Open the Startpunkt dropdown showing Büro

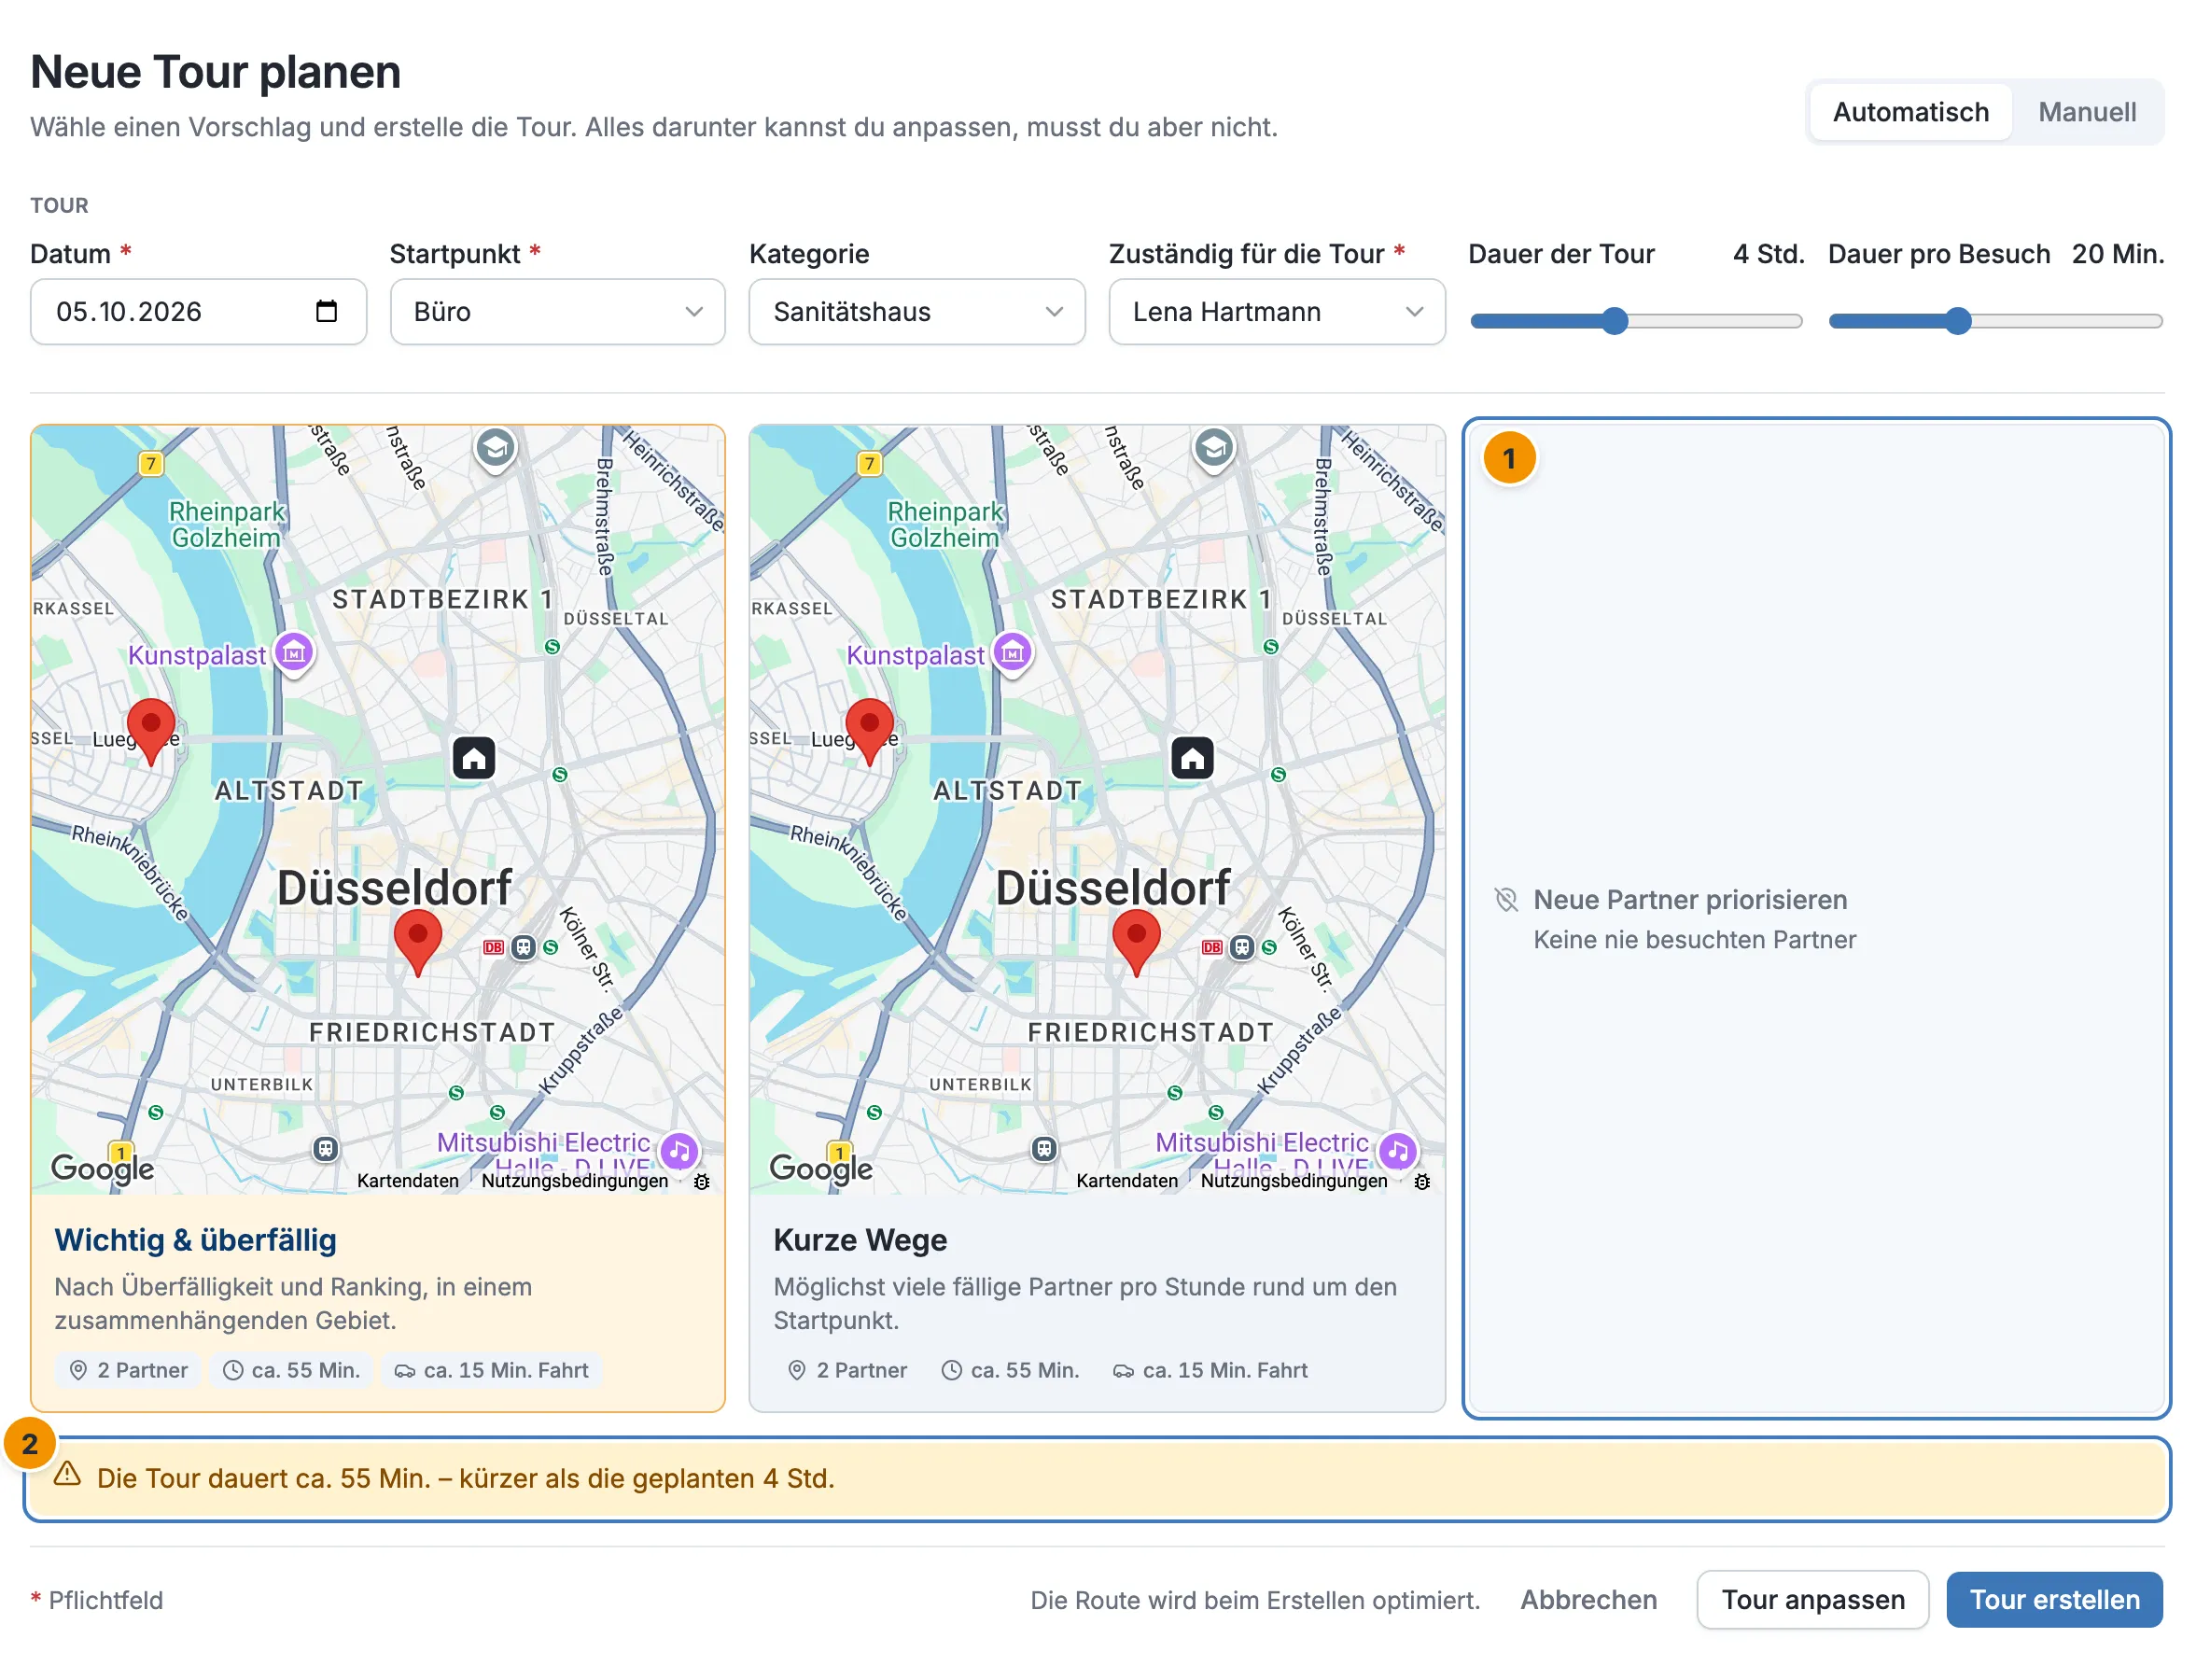click(557, 312)
